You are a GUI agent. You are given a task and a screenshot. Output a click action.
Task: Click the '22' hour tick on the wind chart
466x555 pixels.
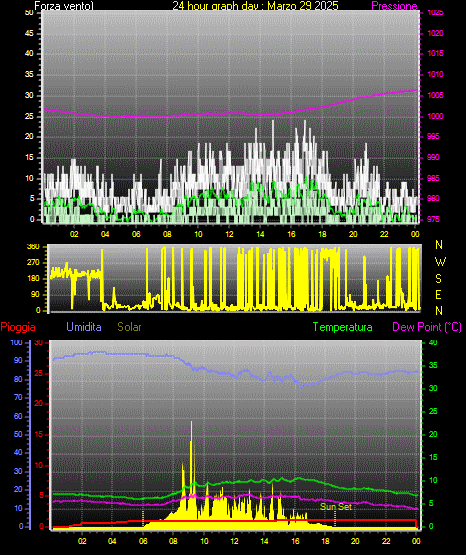click(384, 234)
